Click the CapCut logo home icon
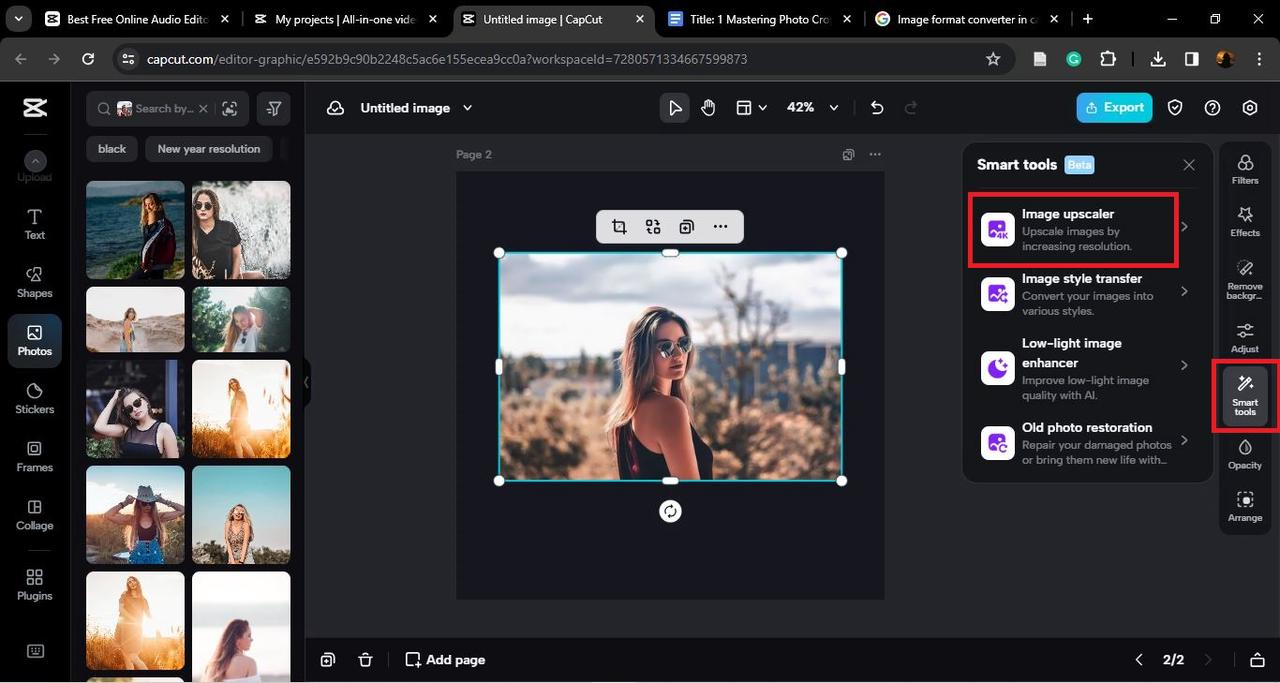Image resolution: width=1280 pixels, height=683 pixels. [x=35, y=108]
